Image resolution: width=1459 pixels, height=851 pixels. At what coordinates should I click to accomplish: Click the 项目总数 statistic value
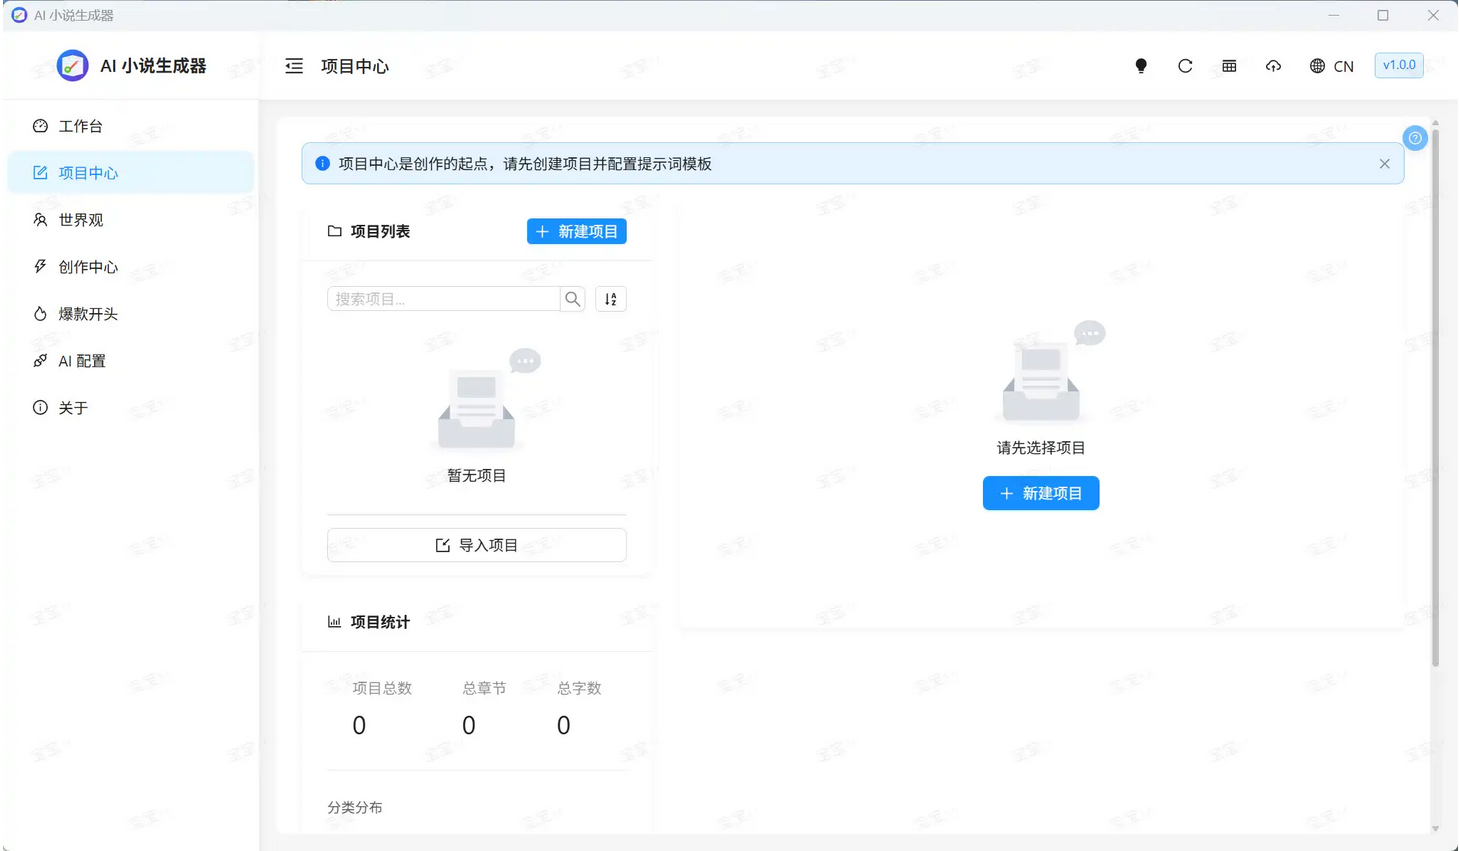(x=359, y=726)
